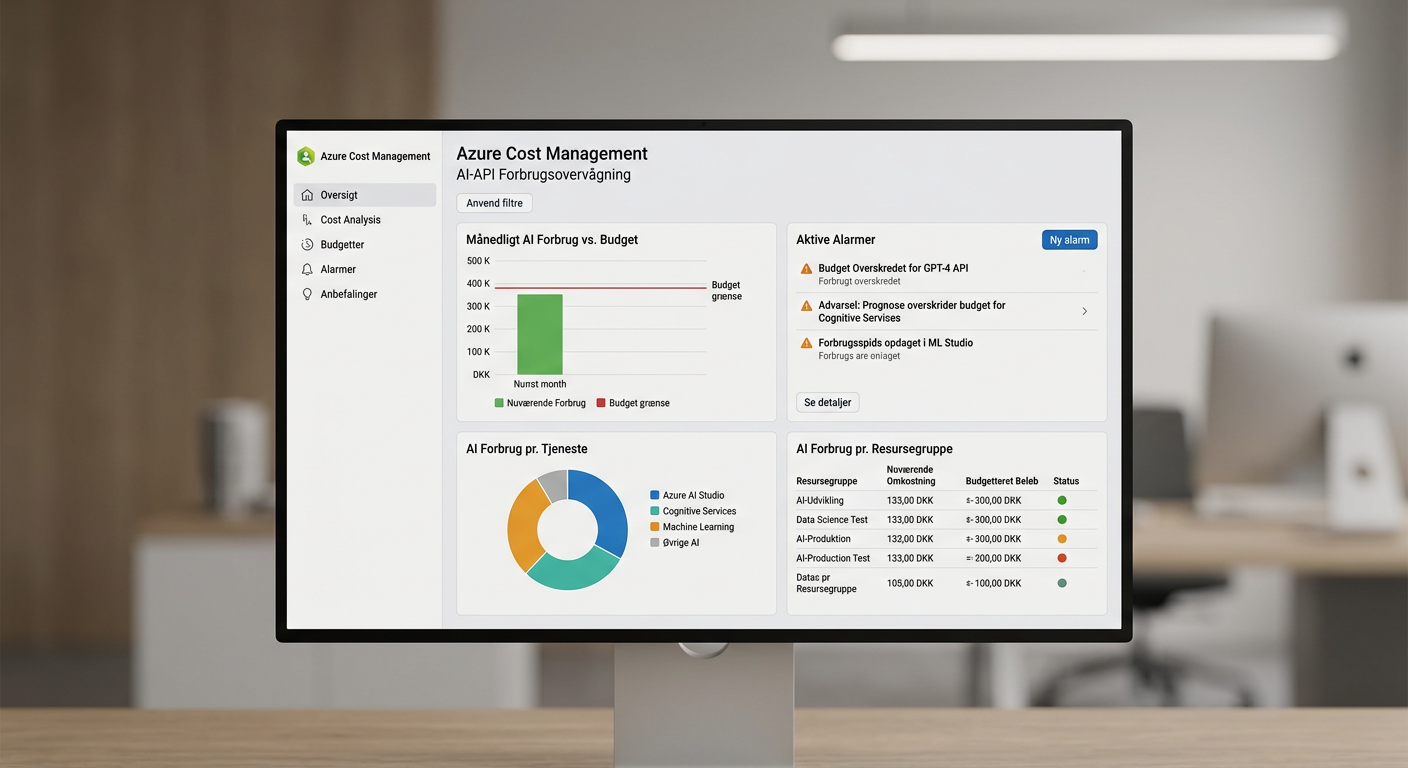Image resolution: width=1408 pixels, height=768 pixels.
Task: Click the Oversigt home icon
Action: tap(307, 195)
